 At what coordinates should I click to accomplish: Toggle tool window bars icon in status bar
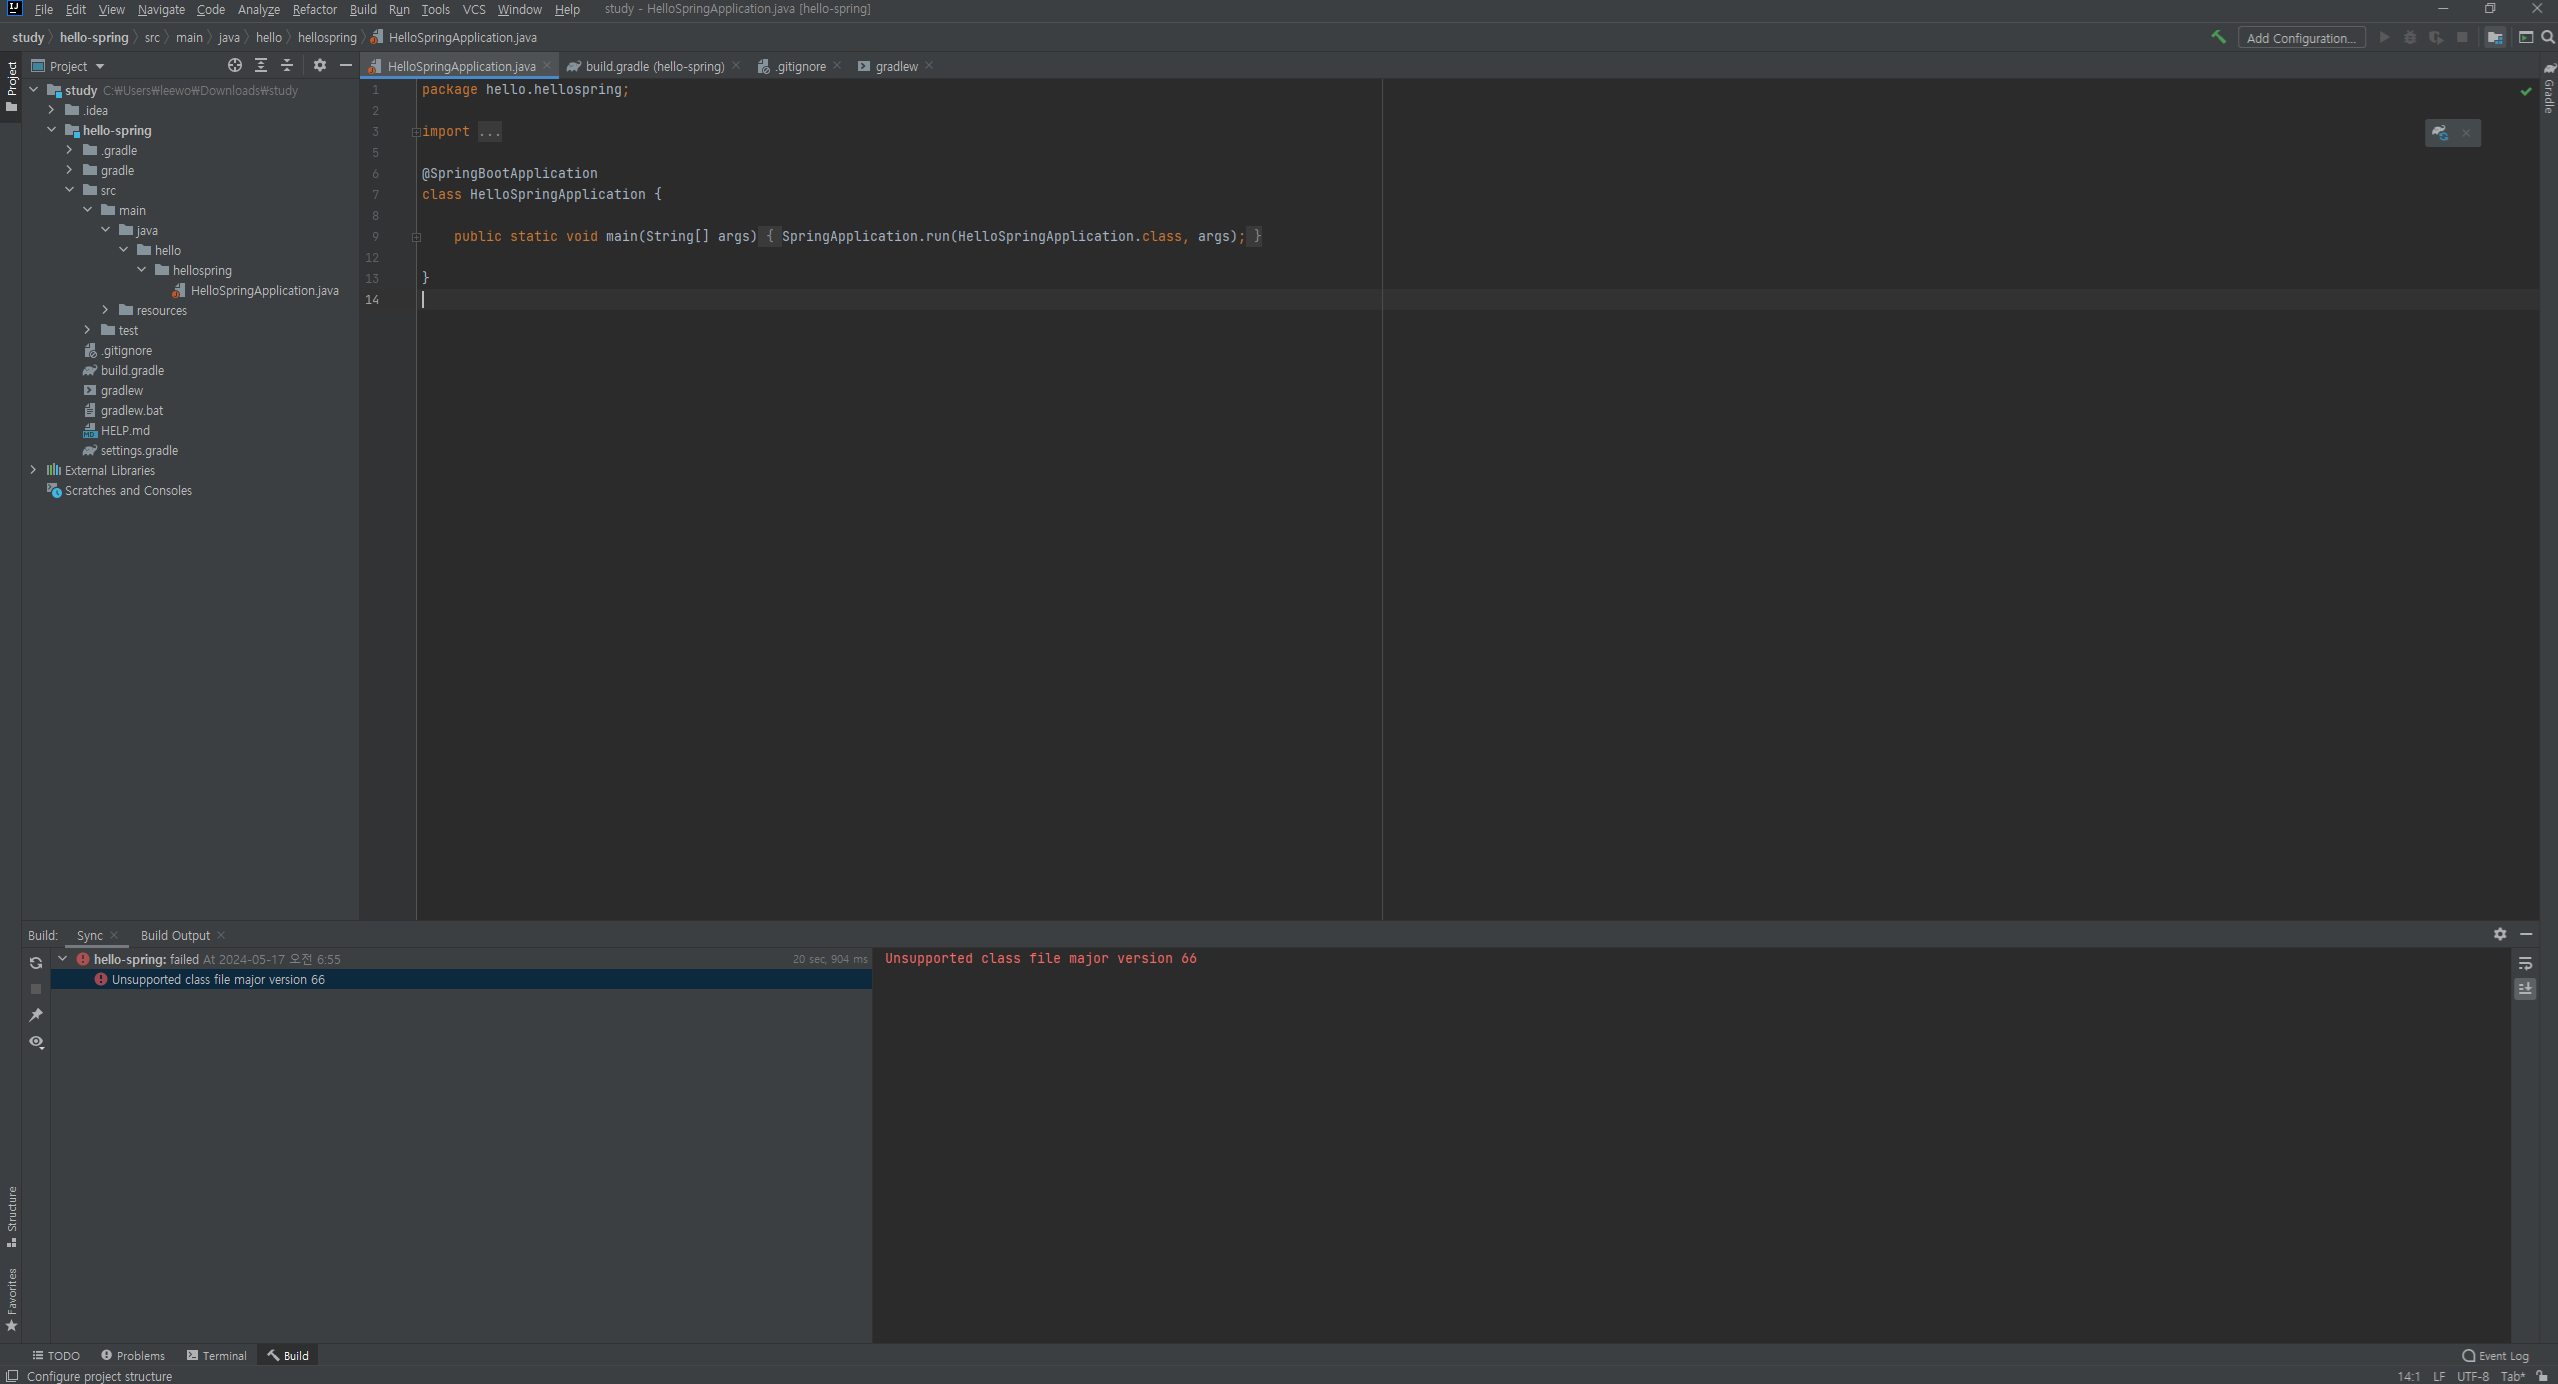[x=11, y=1376]
